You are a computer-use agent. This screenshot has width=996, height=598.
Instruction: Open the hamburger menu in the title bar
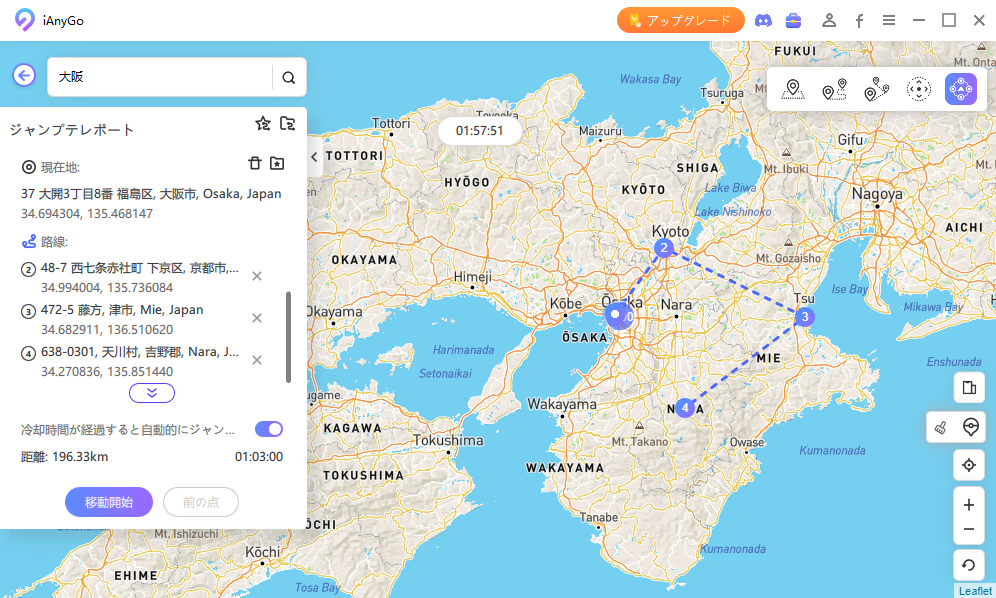(888, 20)
